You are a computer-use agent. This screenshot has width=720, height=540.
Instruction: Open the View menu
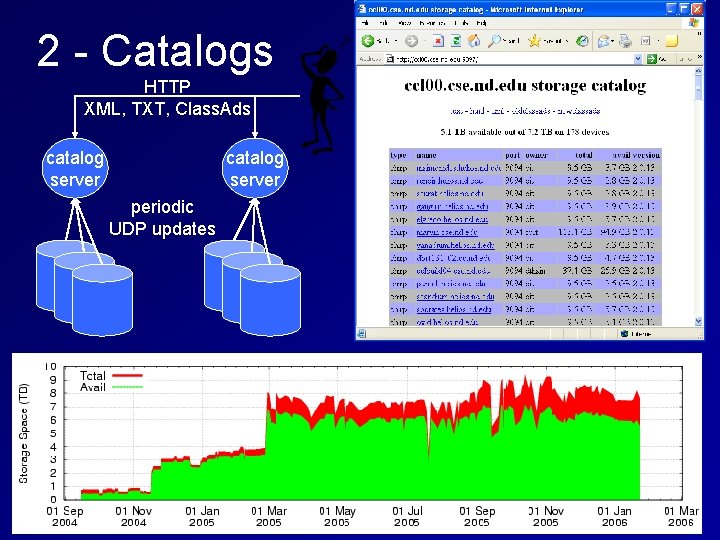pos(405,22)
